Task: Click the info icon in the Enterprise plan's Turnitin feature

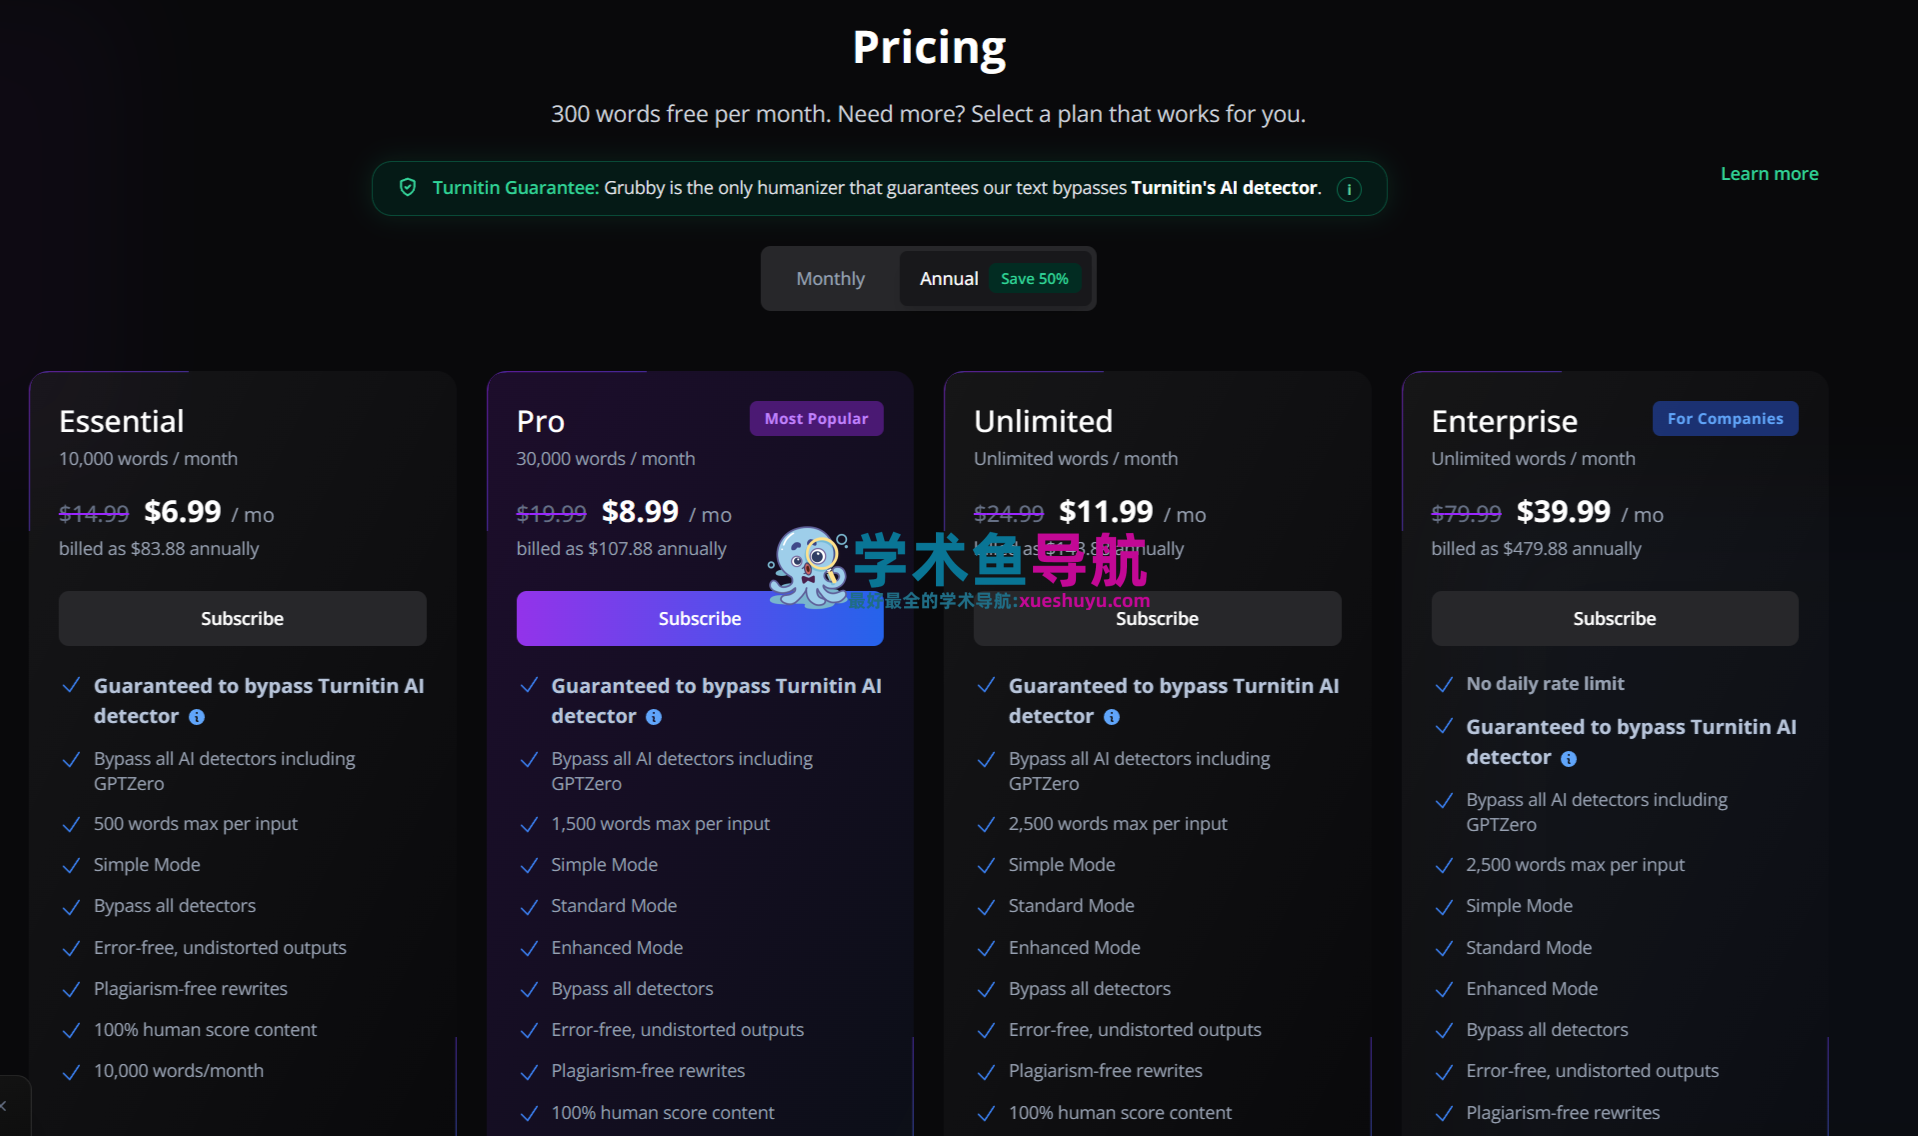Action: (x=1569, y=759)
